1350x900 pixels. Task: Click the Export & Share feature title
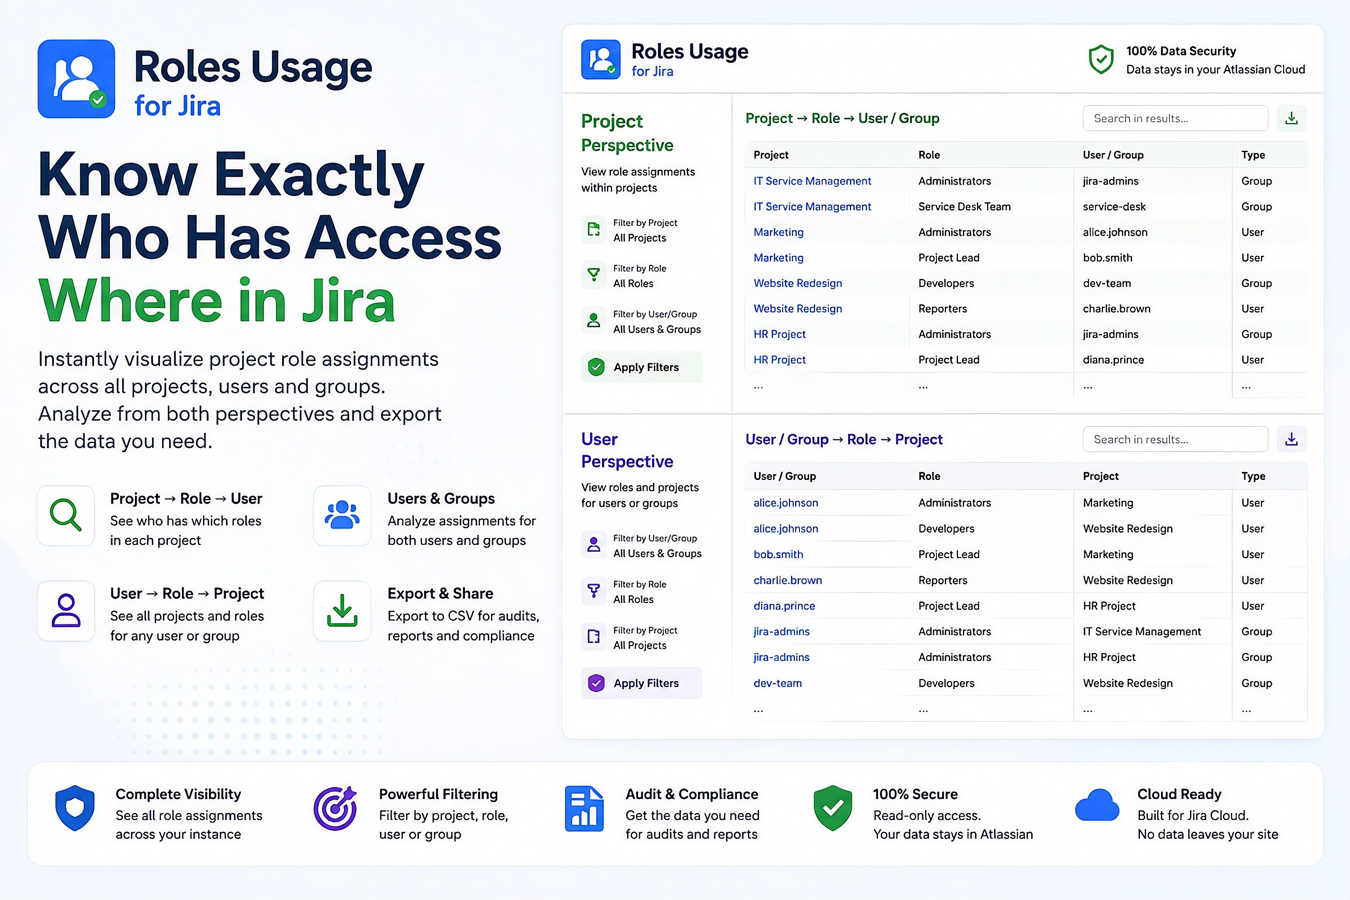(440, 593)
